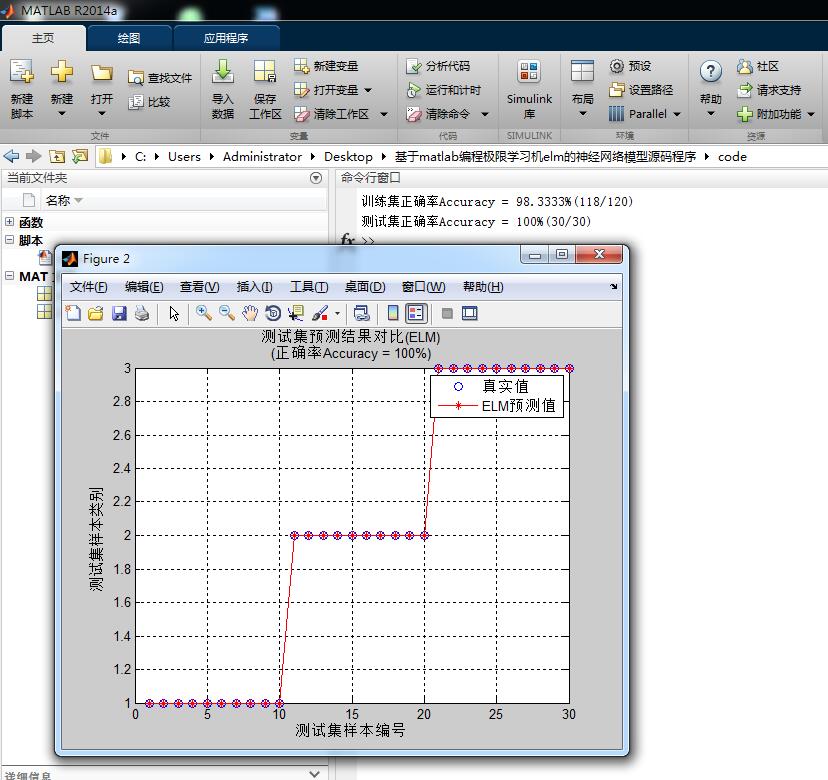Click Set Path (设置路径)
This screenshot has width=828, height=780.
[x=641, y=90]
